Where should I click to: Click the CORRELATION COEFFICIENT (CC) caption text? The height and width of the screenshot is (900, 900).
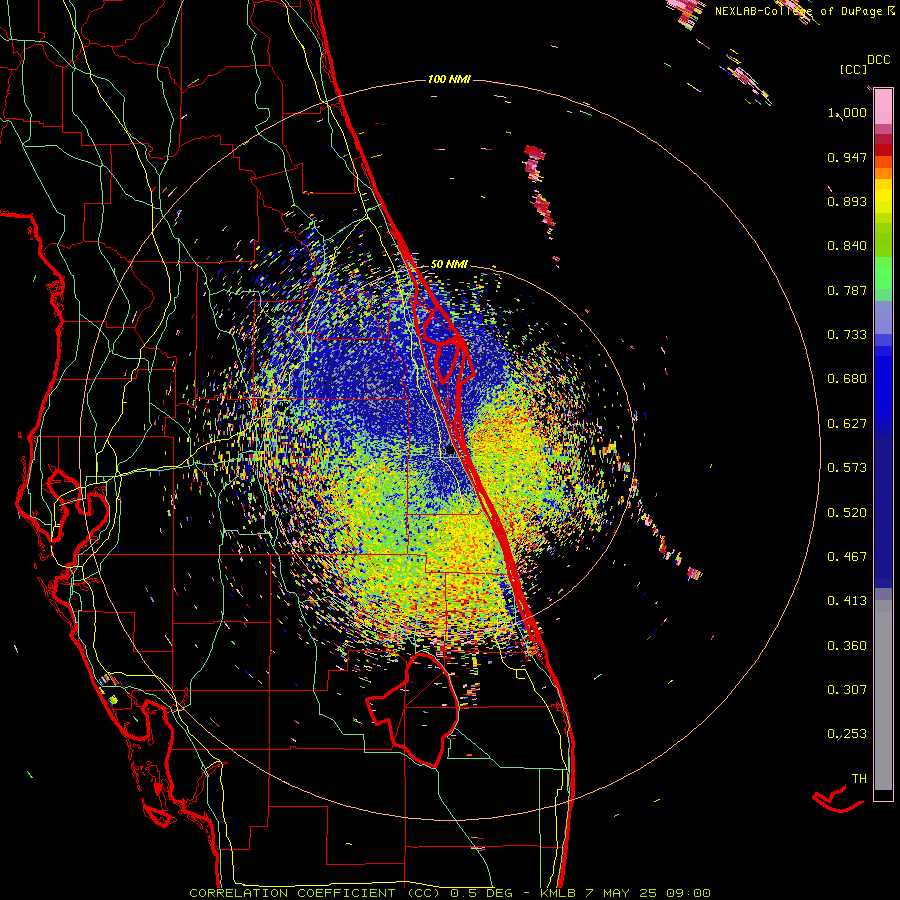tap(315, 893)
